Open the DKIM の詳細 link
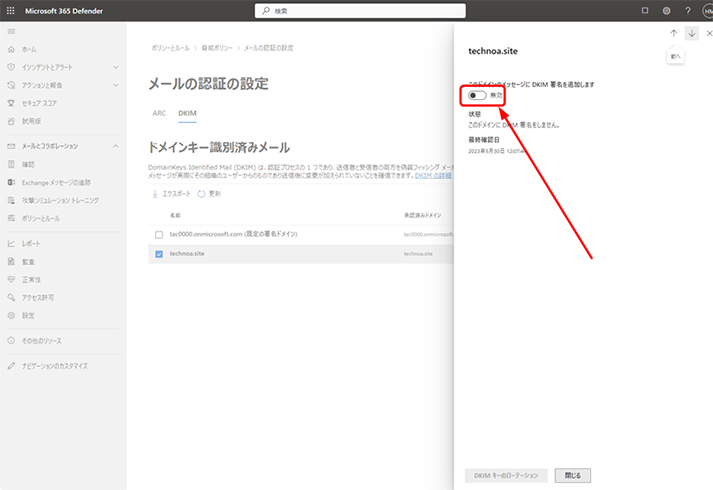The image size is (713, 490). coord(433,175)
